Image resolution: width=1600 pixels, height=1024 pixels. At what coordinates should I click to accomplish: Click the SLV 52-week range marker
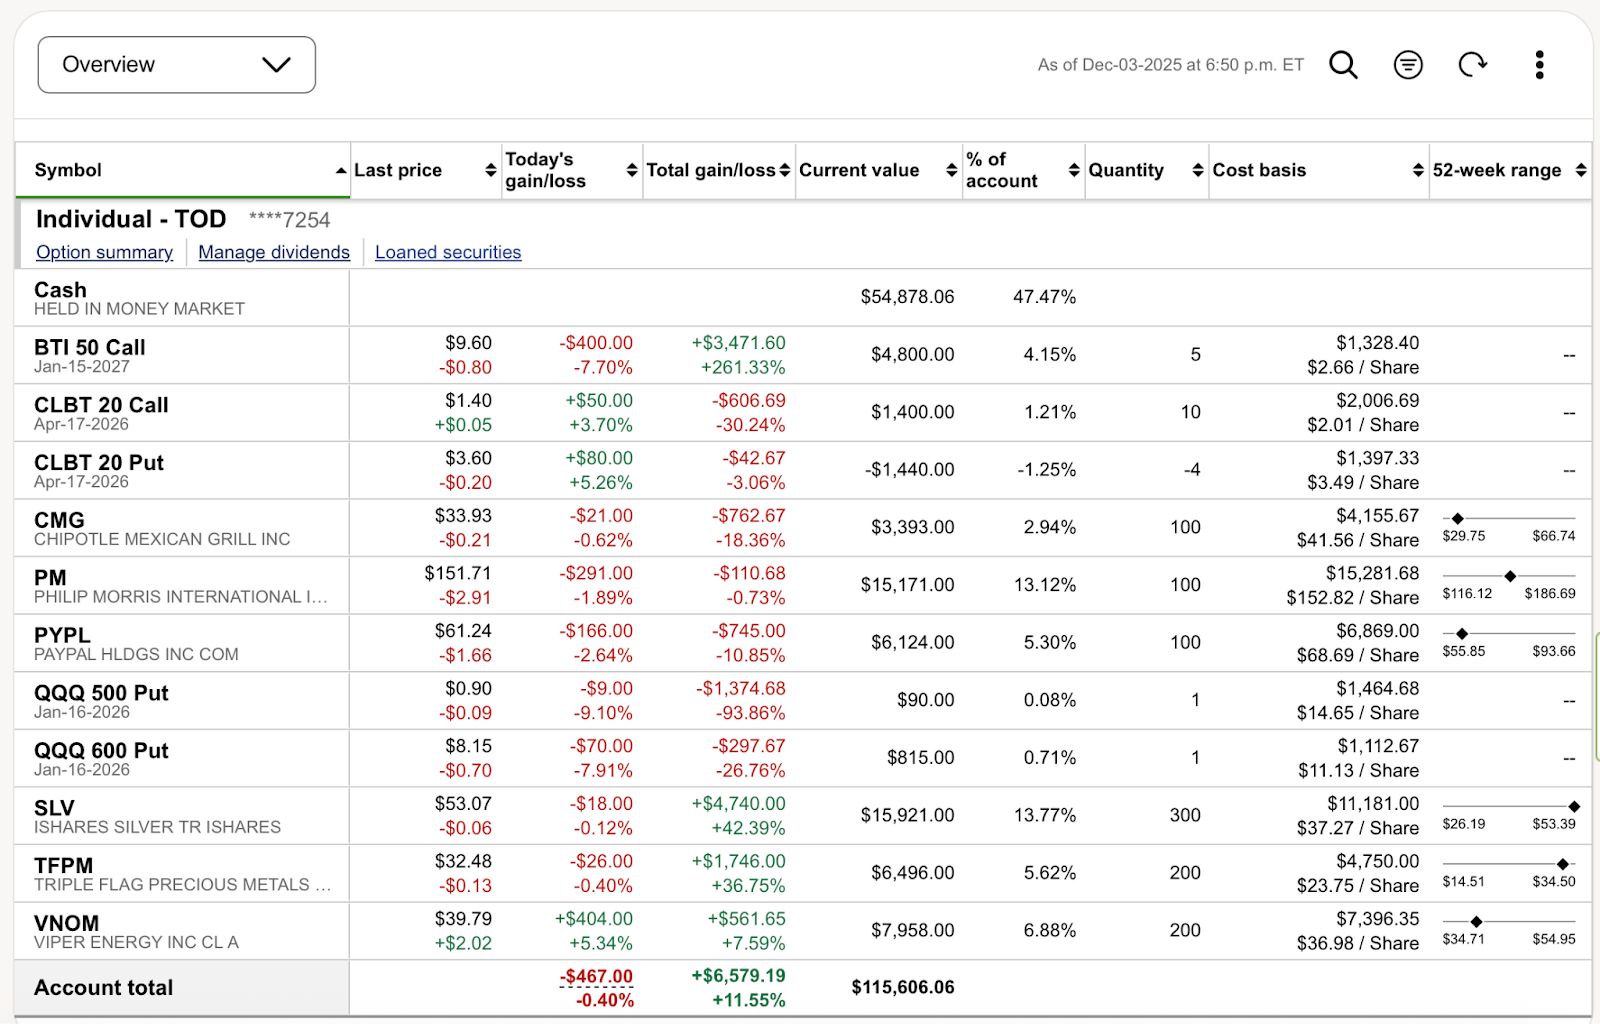[x=1573, y=806]
